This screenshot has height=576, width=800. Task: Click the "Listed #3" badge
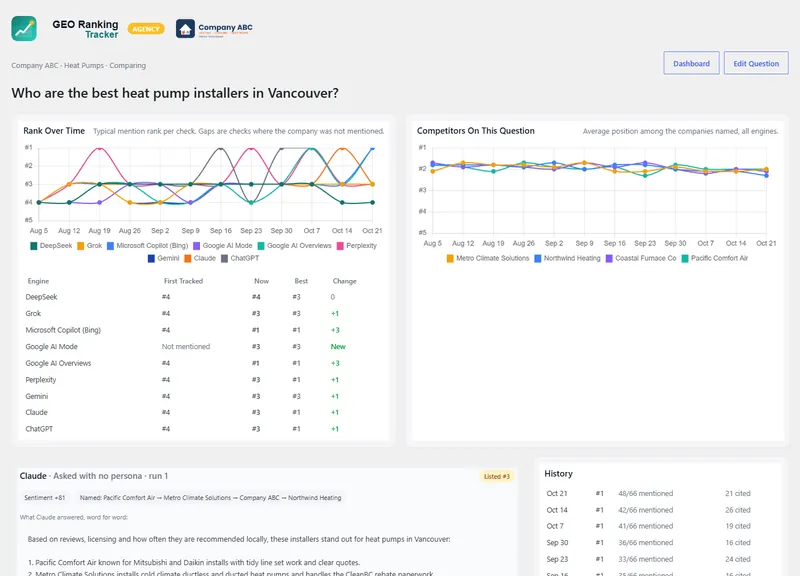pos(496,477)
